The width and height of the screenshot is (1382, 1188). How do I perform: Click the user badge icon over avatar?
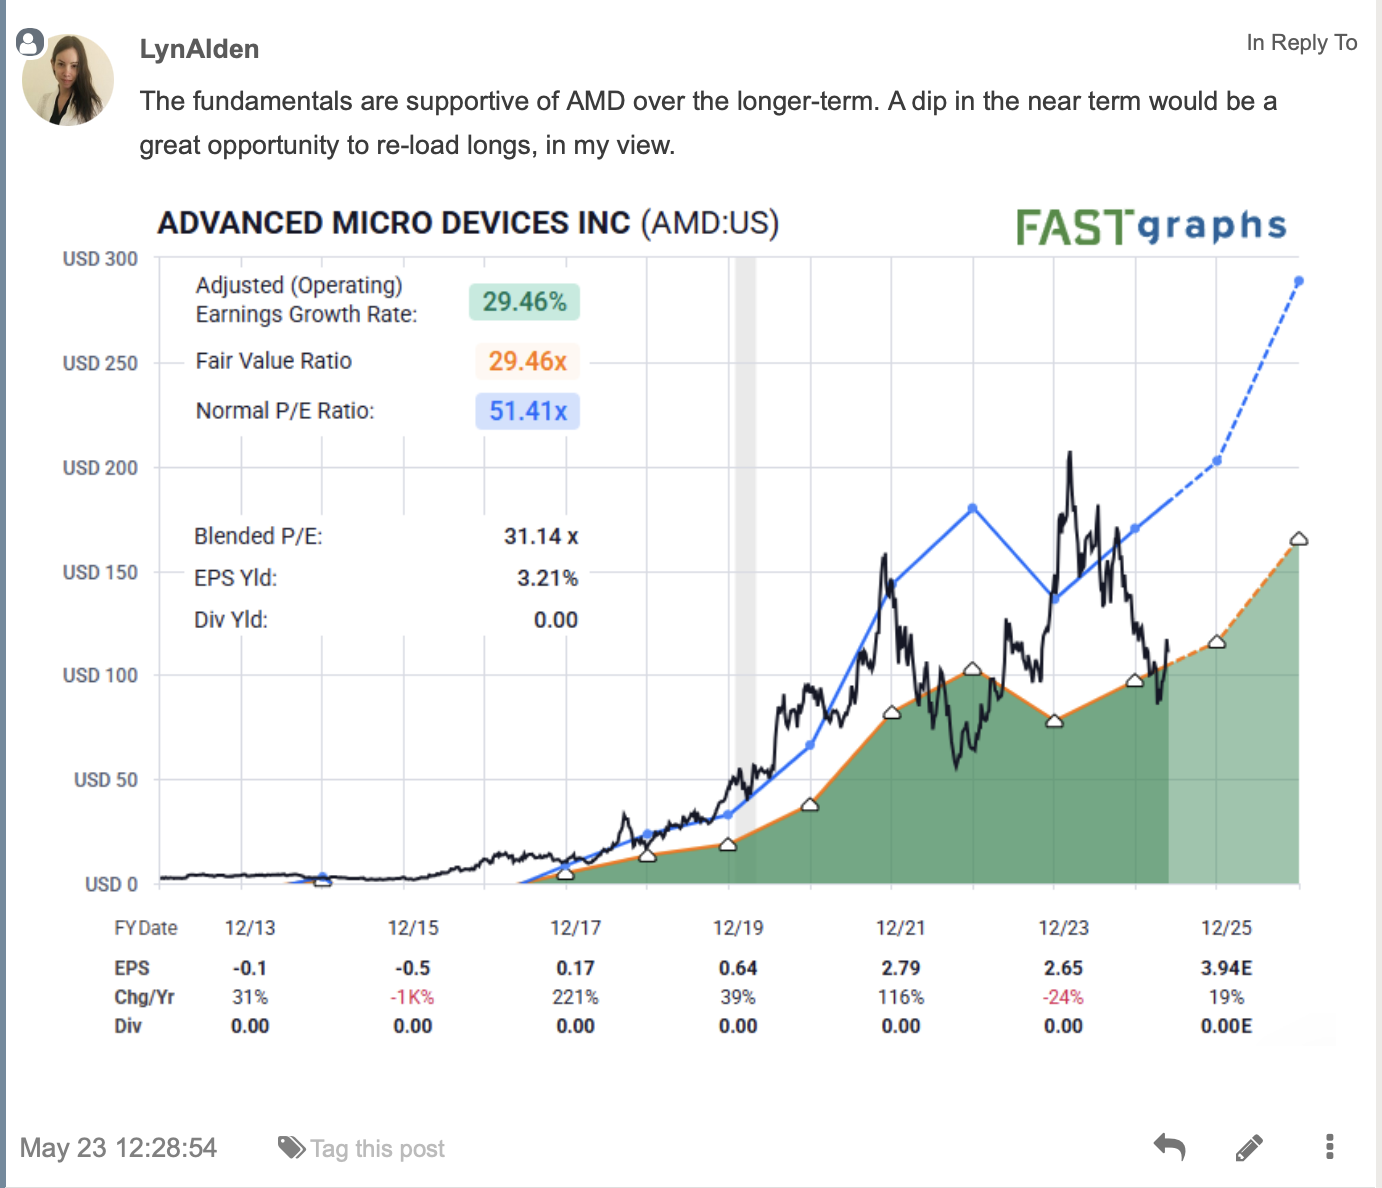(30, 42)
